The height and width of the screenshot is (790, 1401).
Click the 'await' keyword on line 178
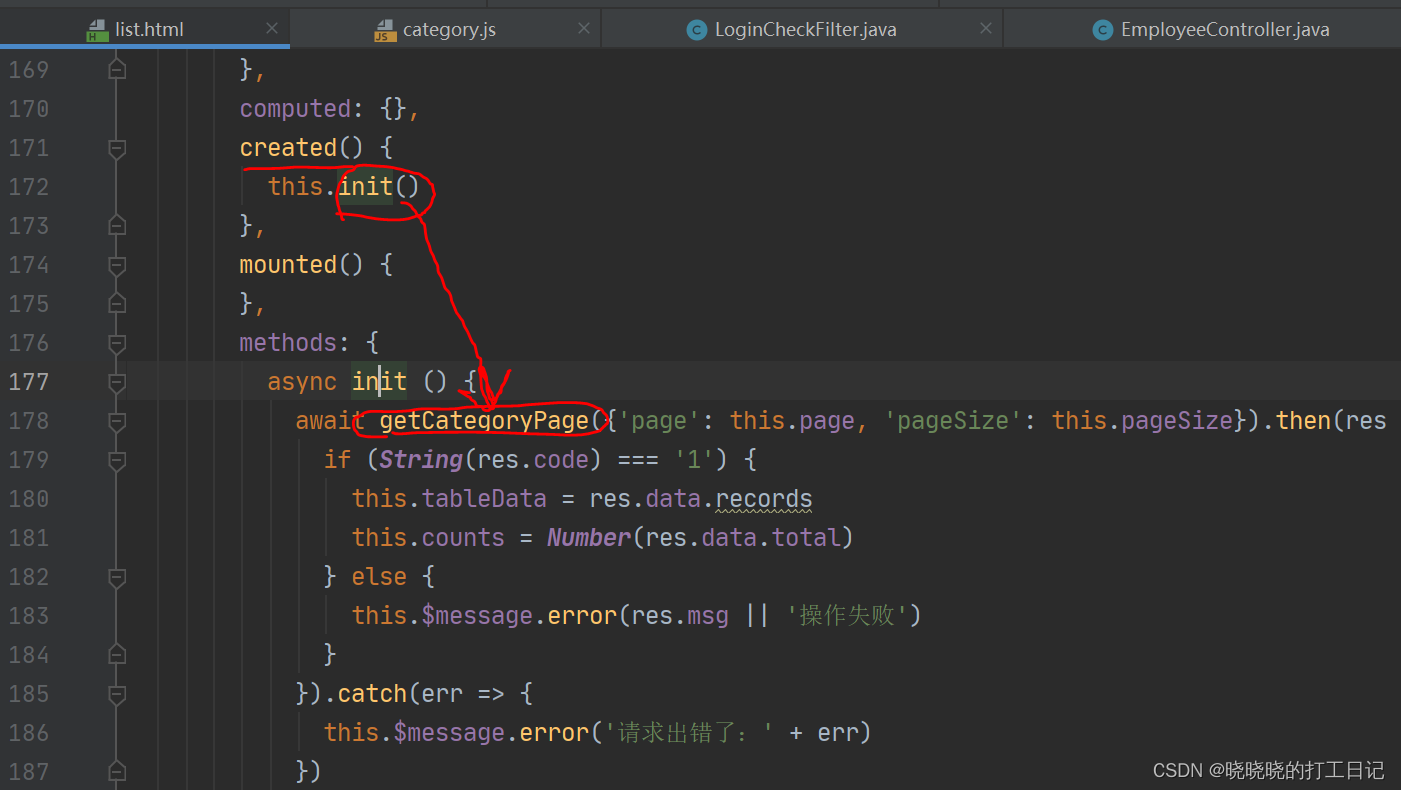coord(330,421)
